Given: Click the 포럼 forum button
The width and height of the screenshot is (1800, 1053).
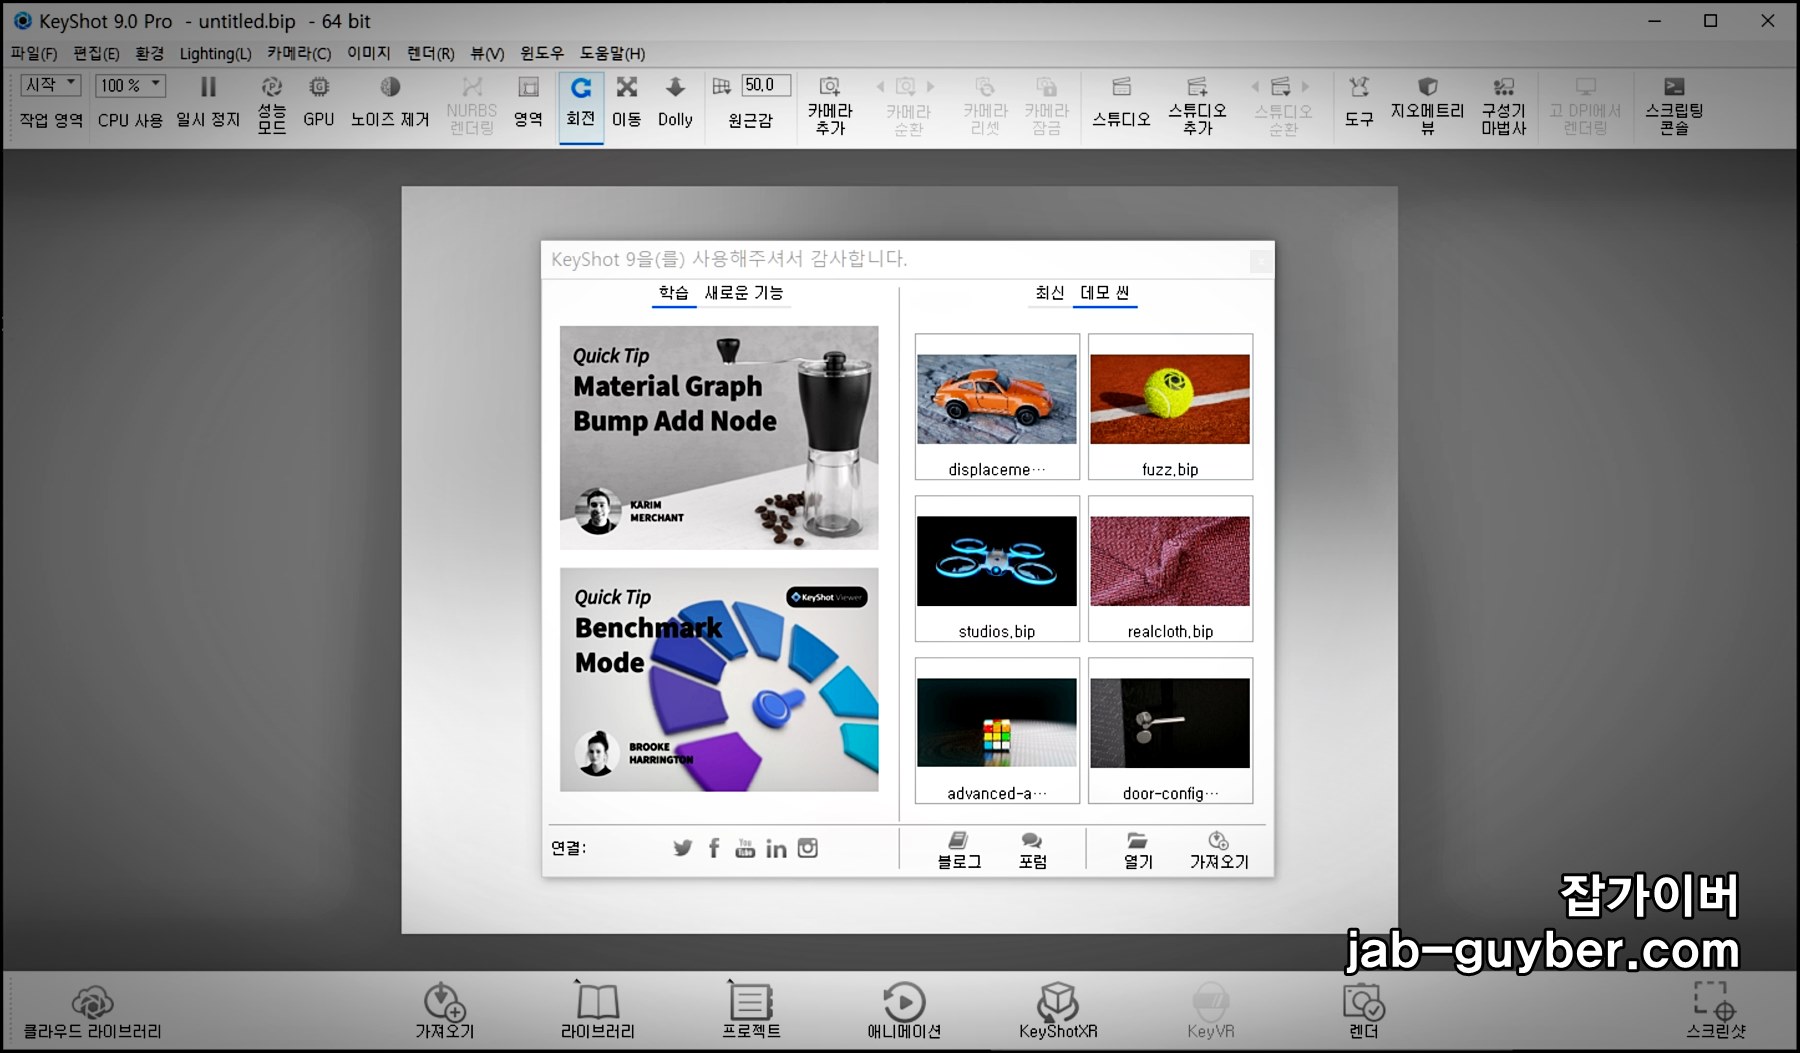Looking at the screenshot, I should click(x=1033, y=850).
